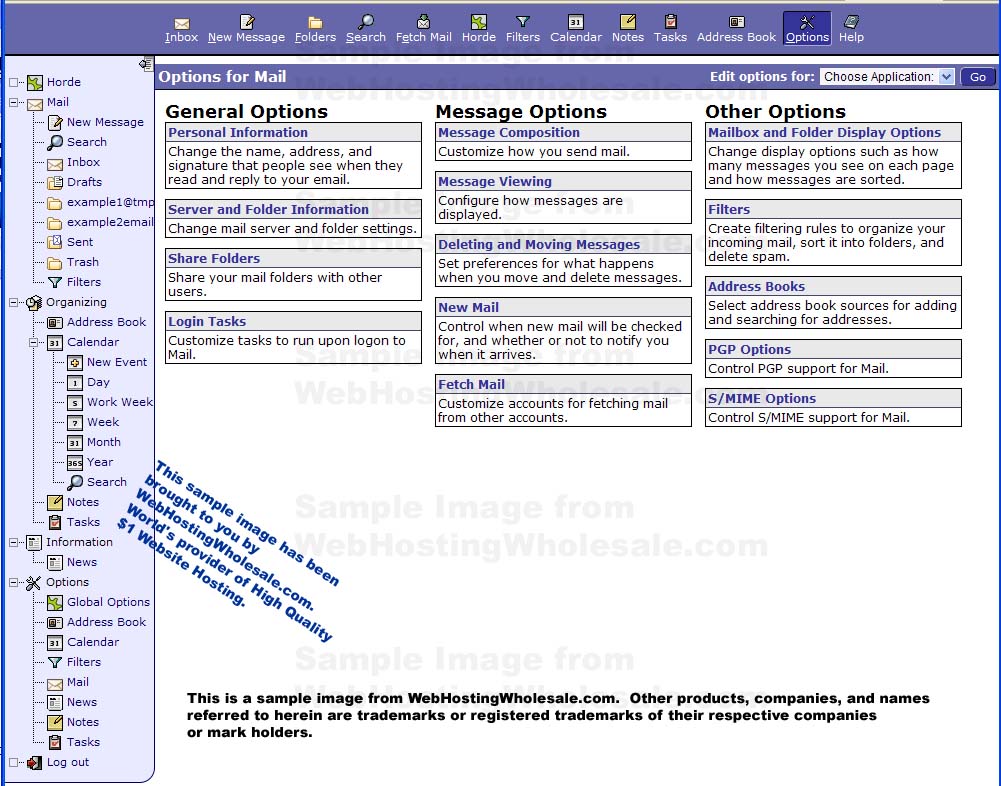1001x786 pixels.
Task: Open Address Book under Organizing in the sidebar
Action: pos(107,322)
